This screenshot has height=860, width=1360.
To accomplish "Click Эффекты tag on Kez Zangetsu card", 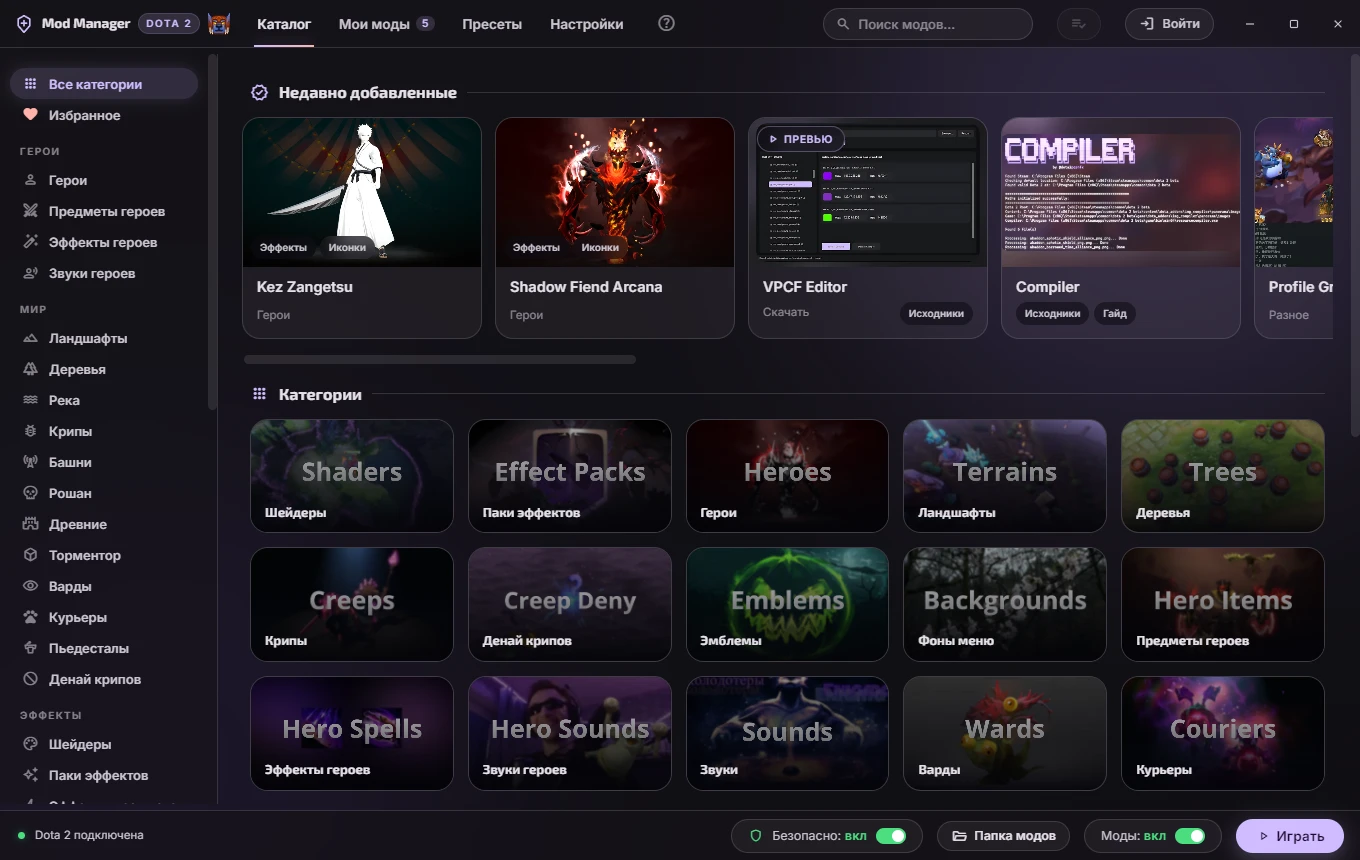I will [283, 247].
